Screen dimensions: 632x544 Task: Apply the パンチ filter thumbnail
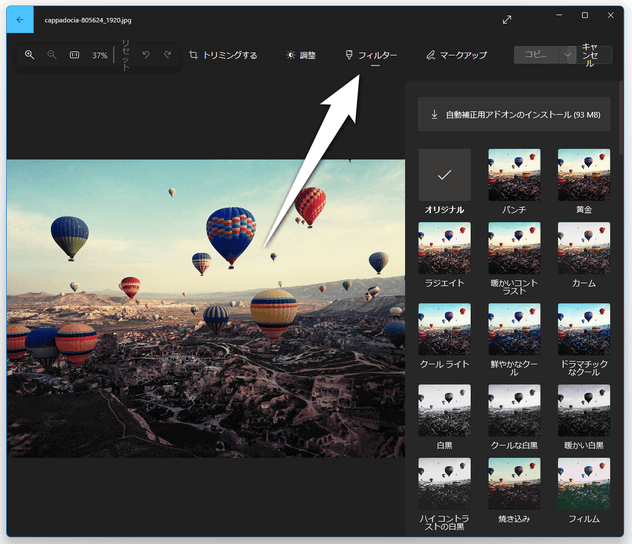point(514,175)
